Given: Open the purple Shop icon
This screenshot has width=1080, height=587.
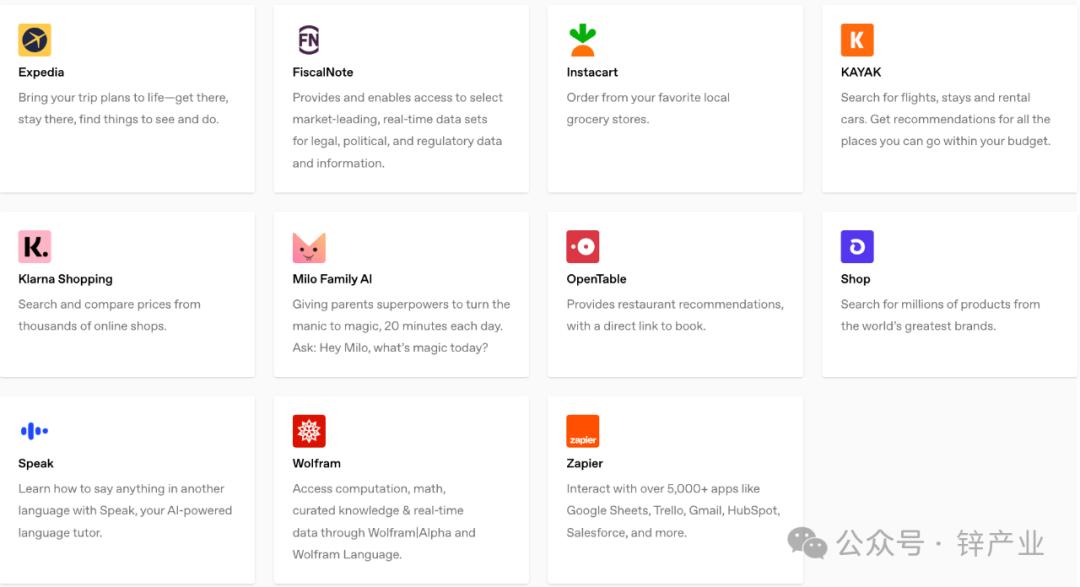Looking at the screenshot, I should coord(857,247).
